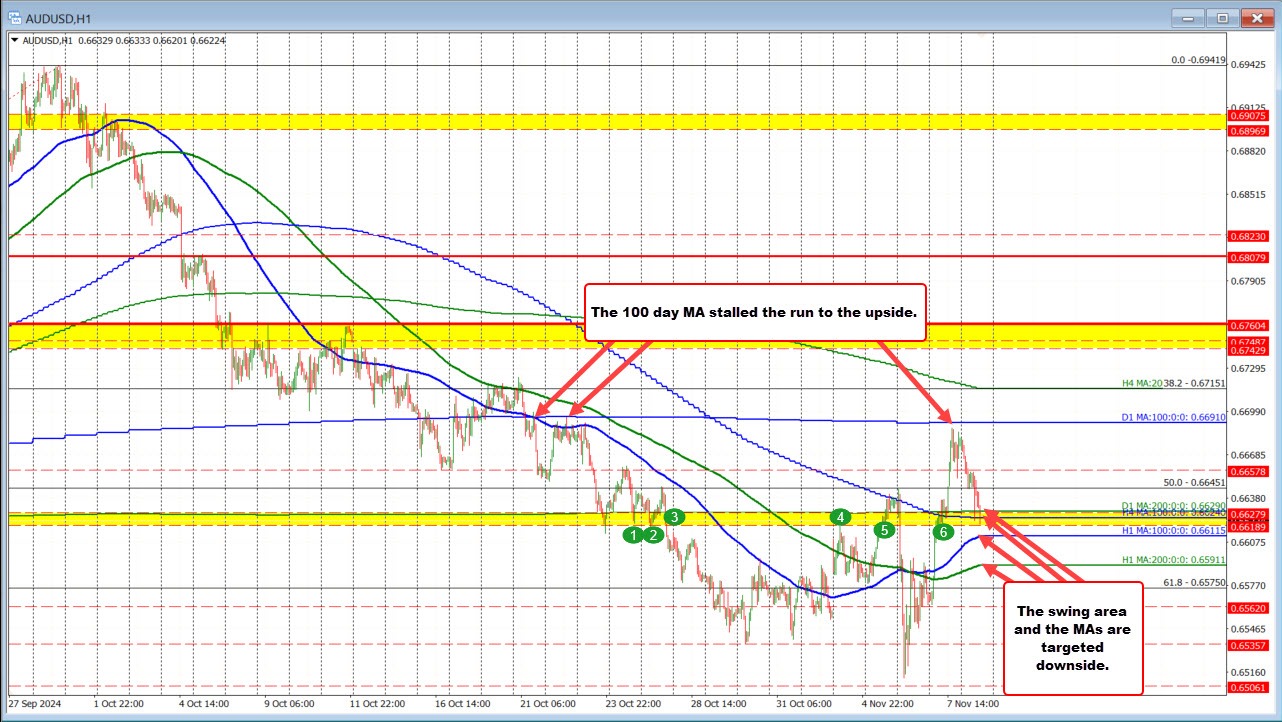Click the green marker numbered 1
The image size is (1282, 722).
[632, 536]
